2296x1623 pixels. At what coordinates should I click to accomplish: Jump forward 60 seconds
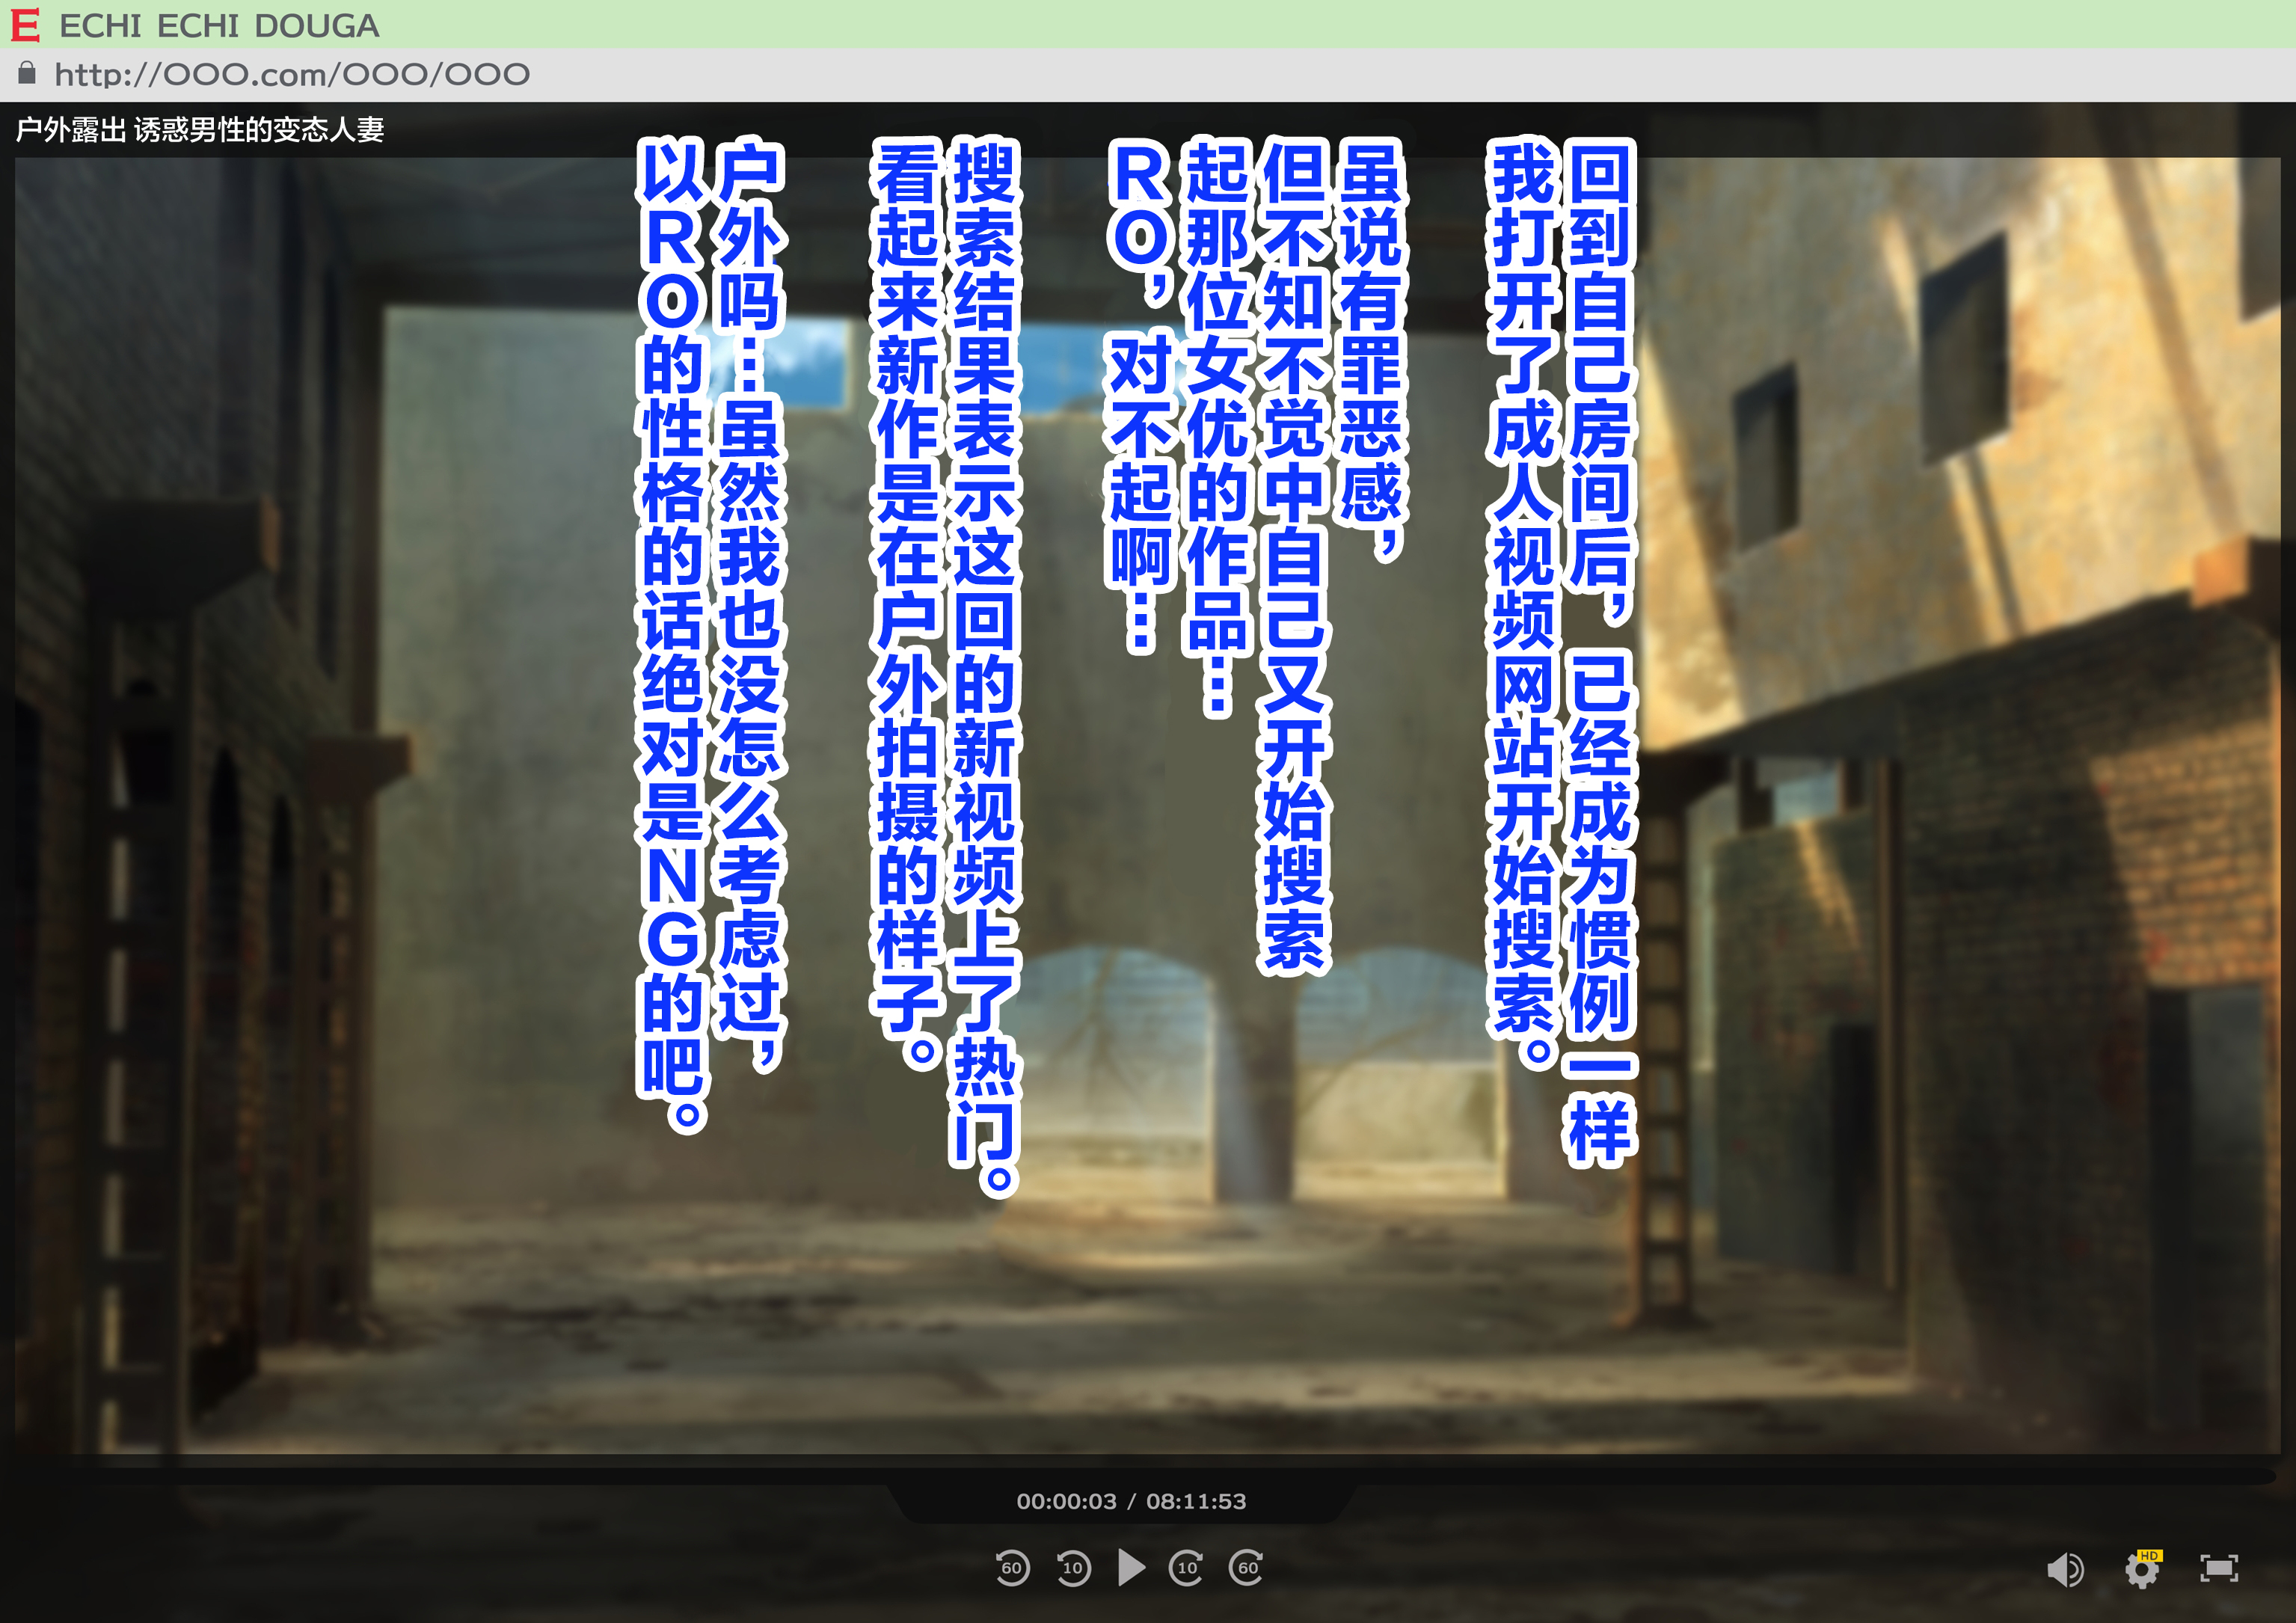[x=1247, y=1567]
